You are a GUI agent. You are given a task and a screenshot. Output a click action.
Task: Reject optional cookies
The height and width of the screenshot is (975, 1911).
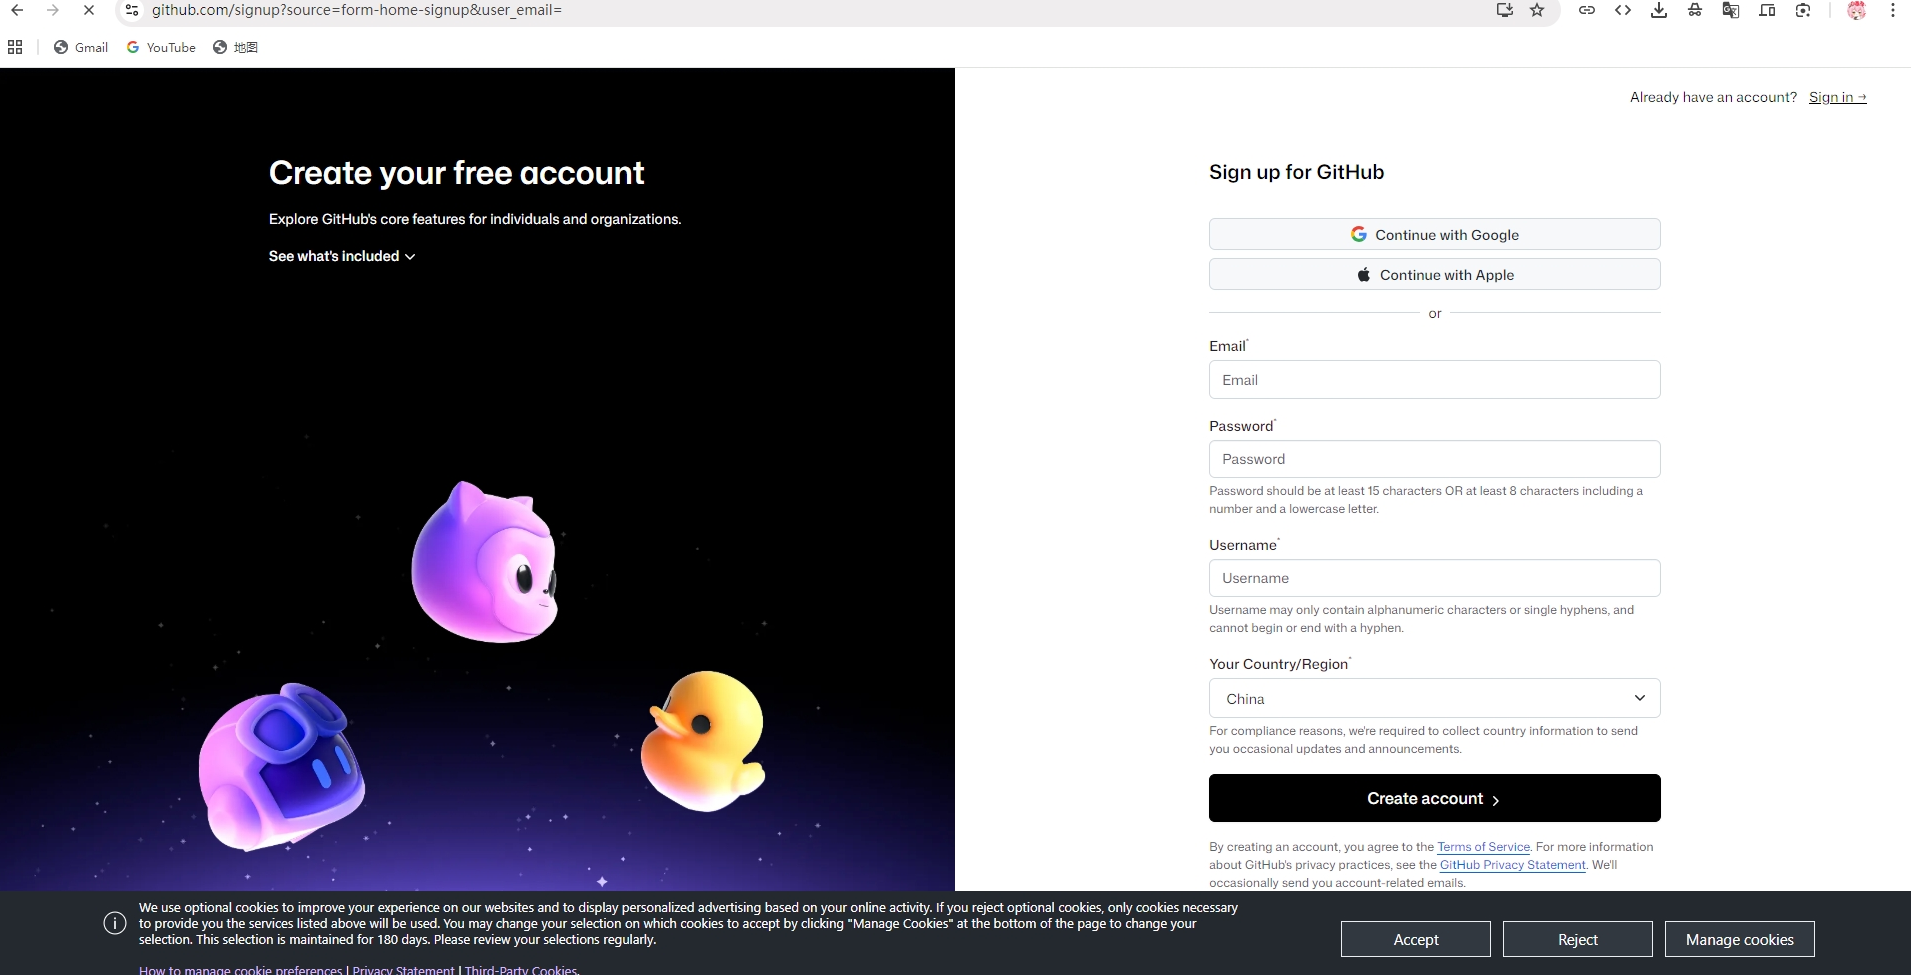[x=1578, y=939]
